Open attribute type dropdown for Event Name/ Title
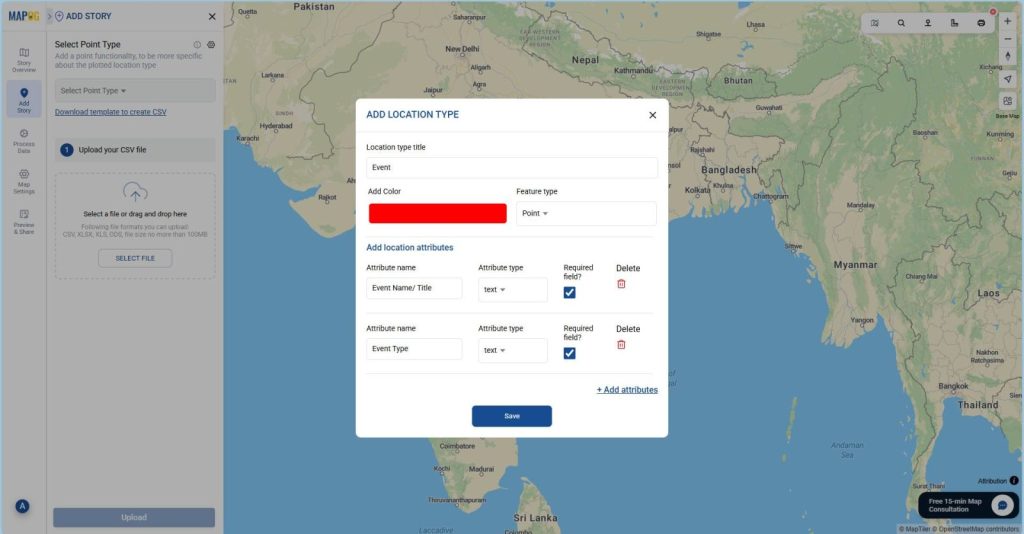1024x534 pixels. tap(512, 290)
